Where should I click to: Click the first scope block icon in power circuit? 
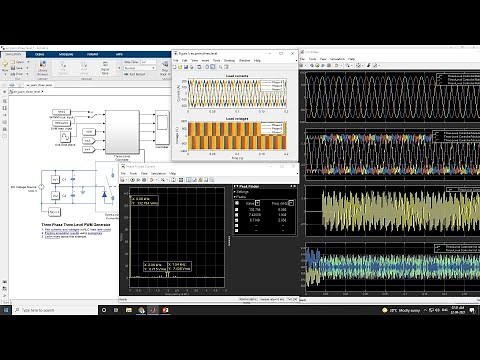(55, 180)
